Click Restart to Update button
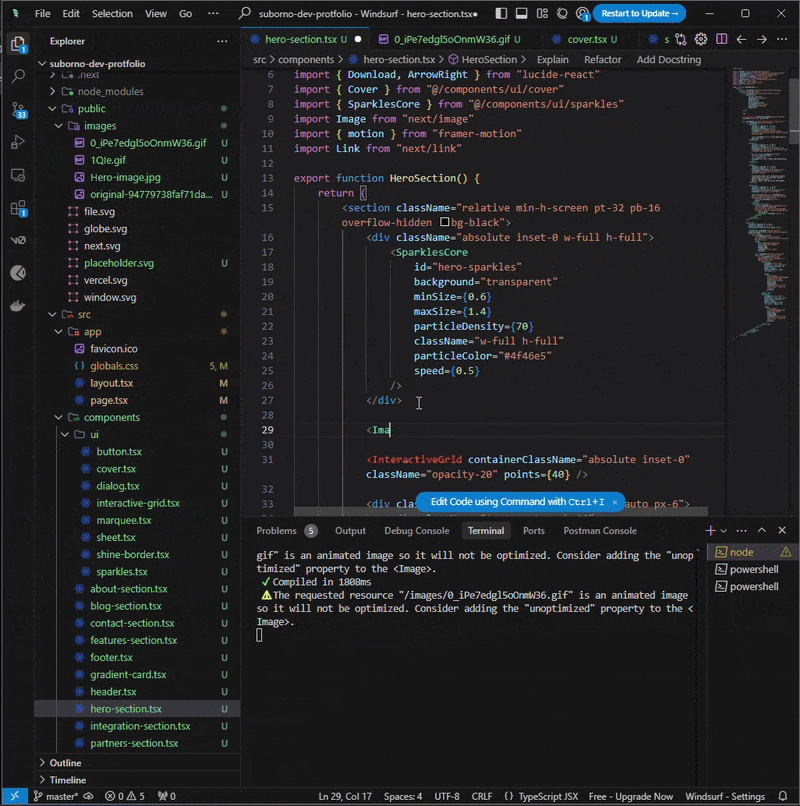 coord(639,13)
